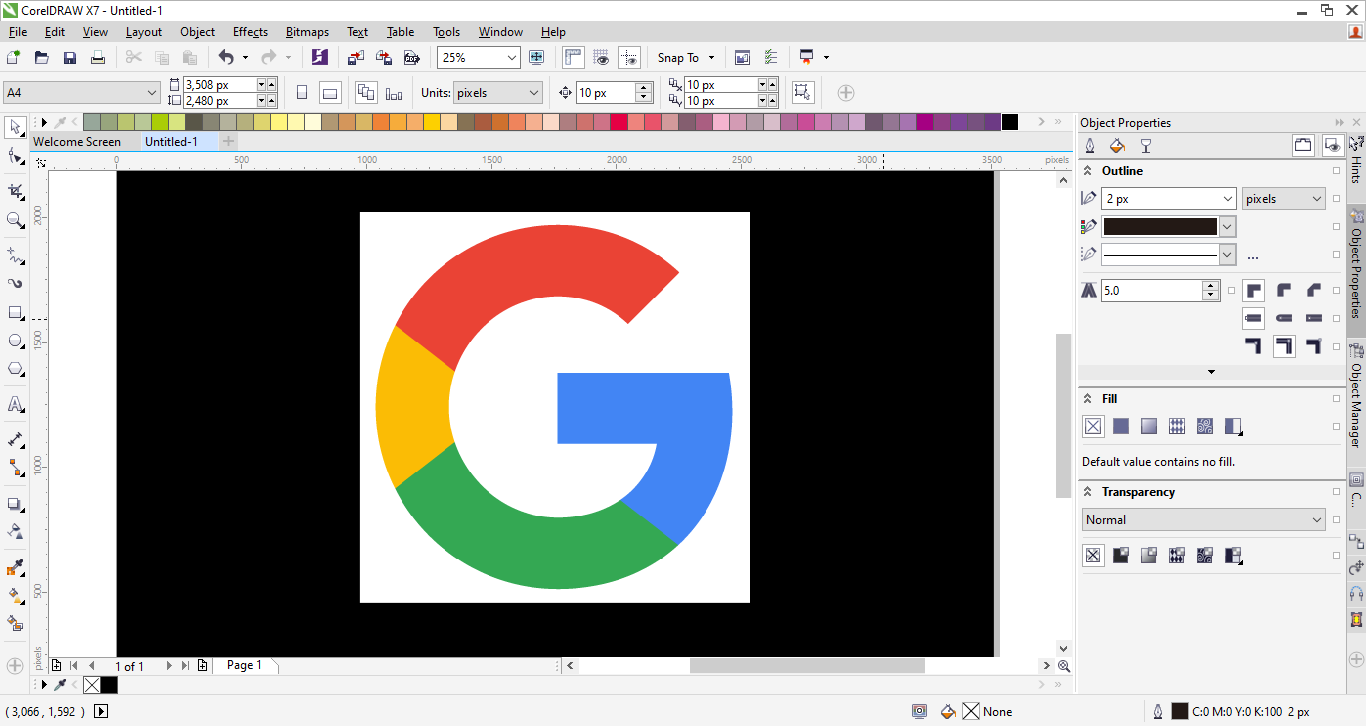Pick the yellow swatch in palette

pyautogui.click(x=431, y=122)
